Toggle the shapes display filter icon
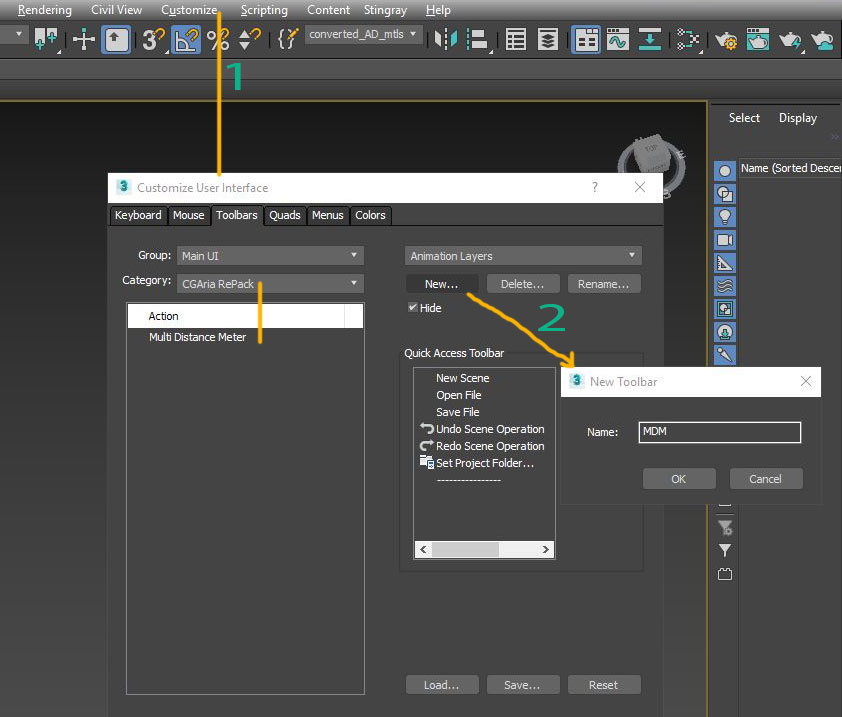Viewport: 842px width, 717px height. [725, 194]
